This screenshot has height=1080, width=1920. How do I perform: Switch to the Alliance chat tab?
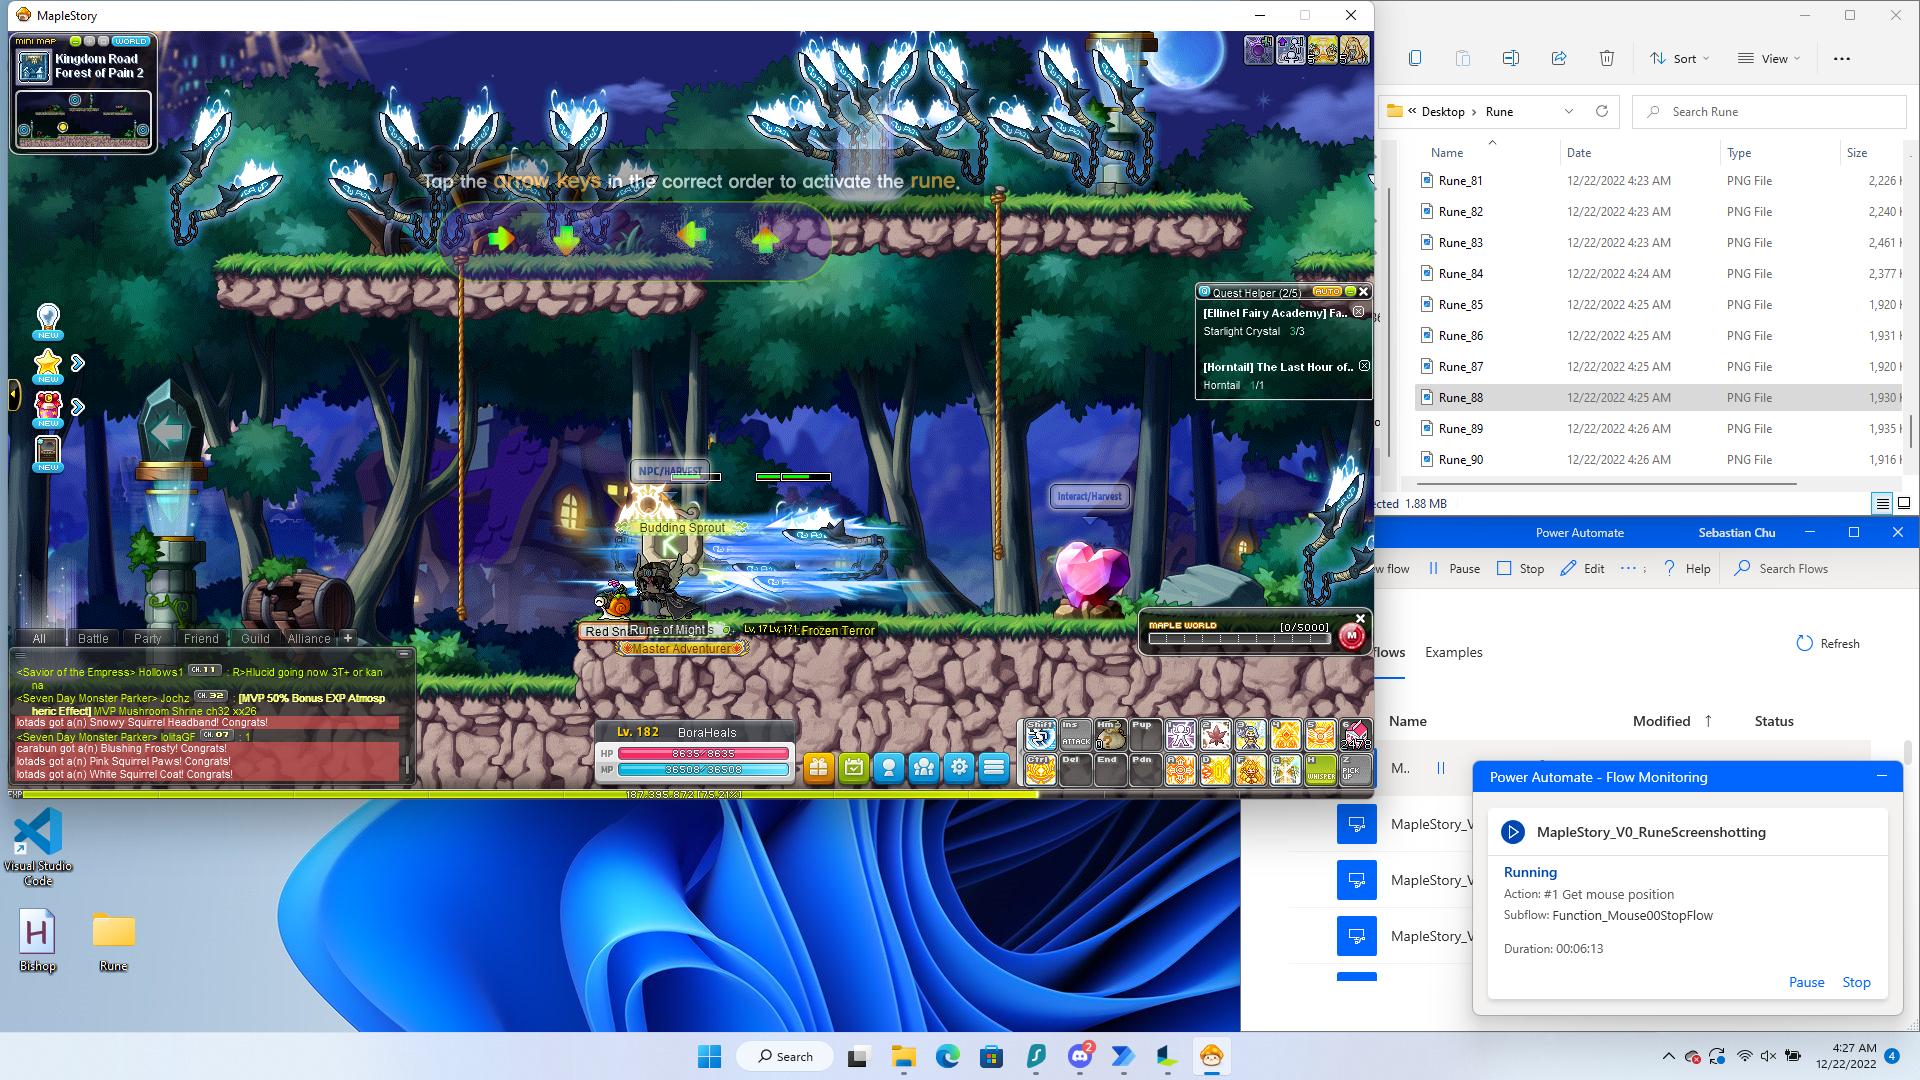point(309,638)
